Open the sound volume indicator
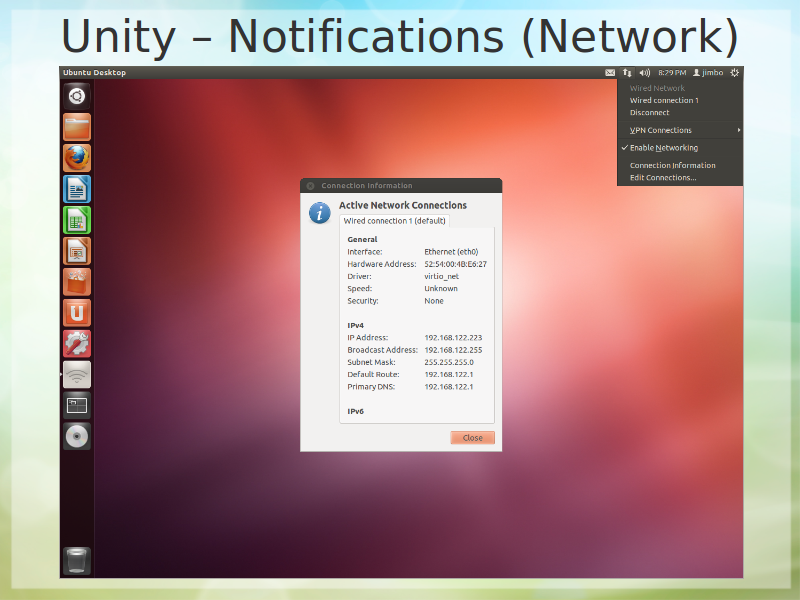Screen dimensions: 800x600 pyautogui.click(x=644, y=73)
